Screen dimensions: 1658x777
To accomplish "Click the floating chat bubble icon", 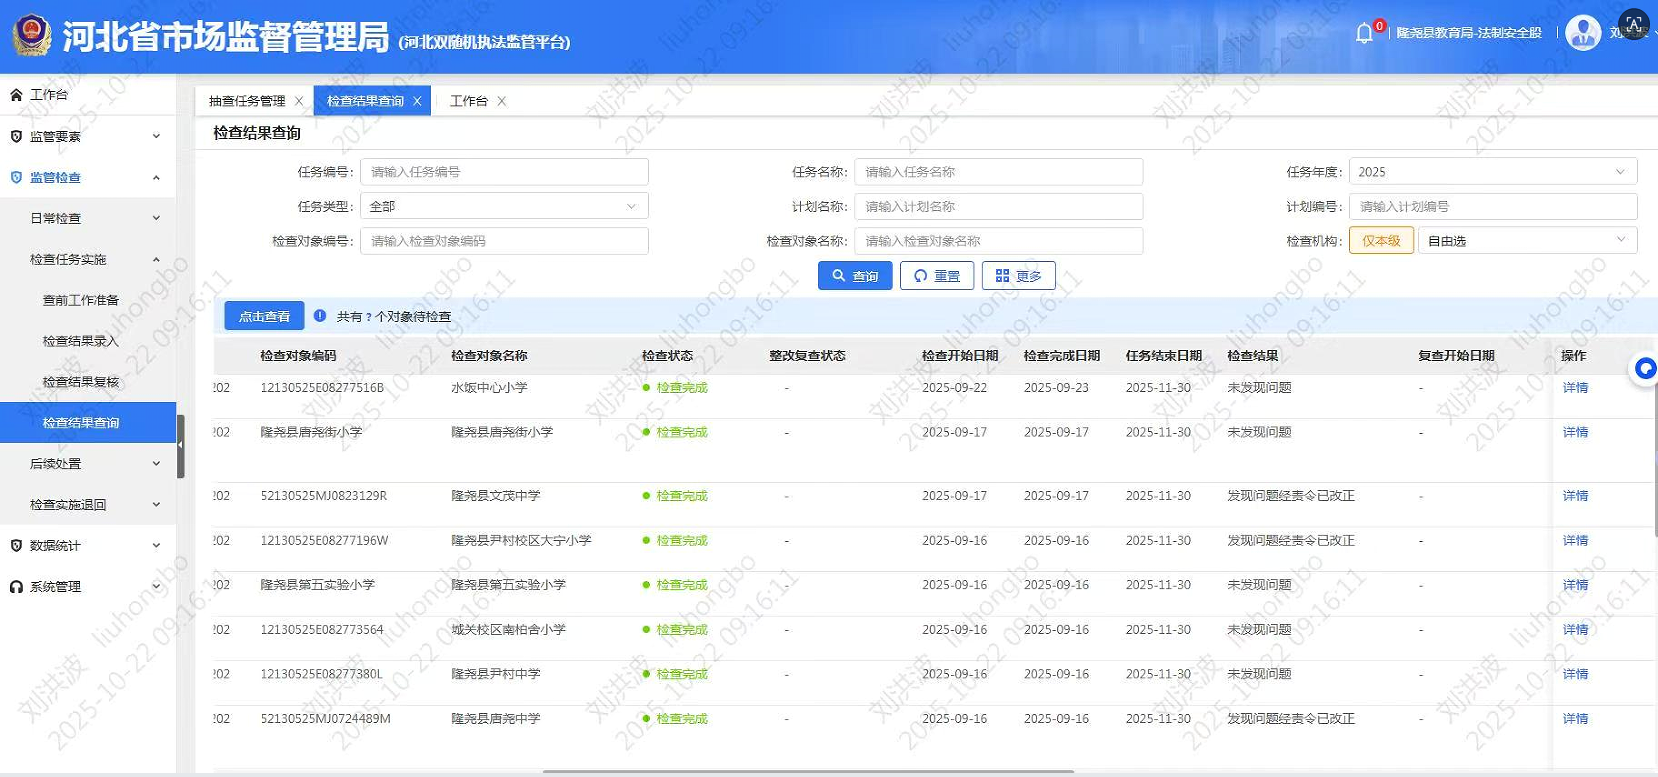I will pyautogui.click(x=1645, y=369).
